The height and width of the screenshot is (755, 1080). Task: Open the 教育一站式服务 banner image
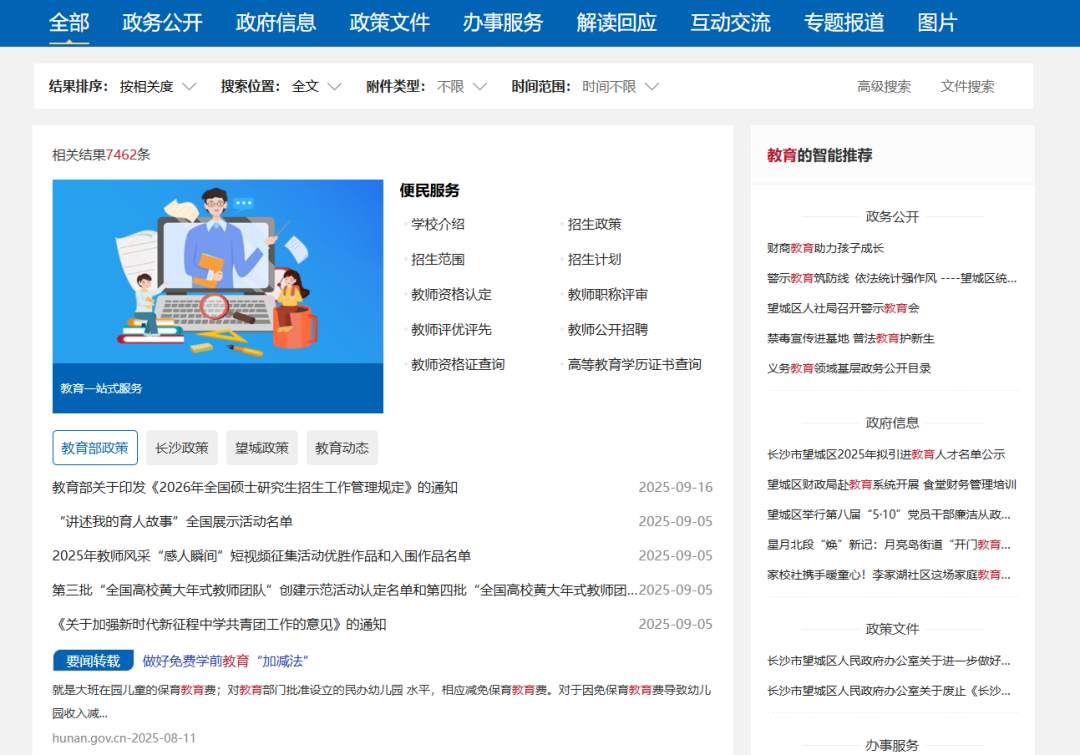218,296
